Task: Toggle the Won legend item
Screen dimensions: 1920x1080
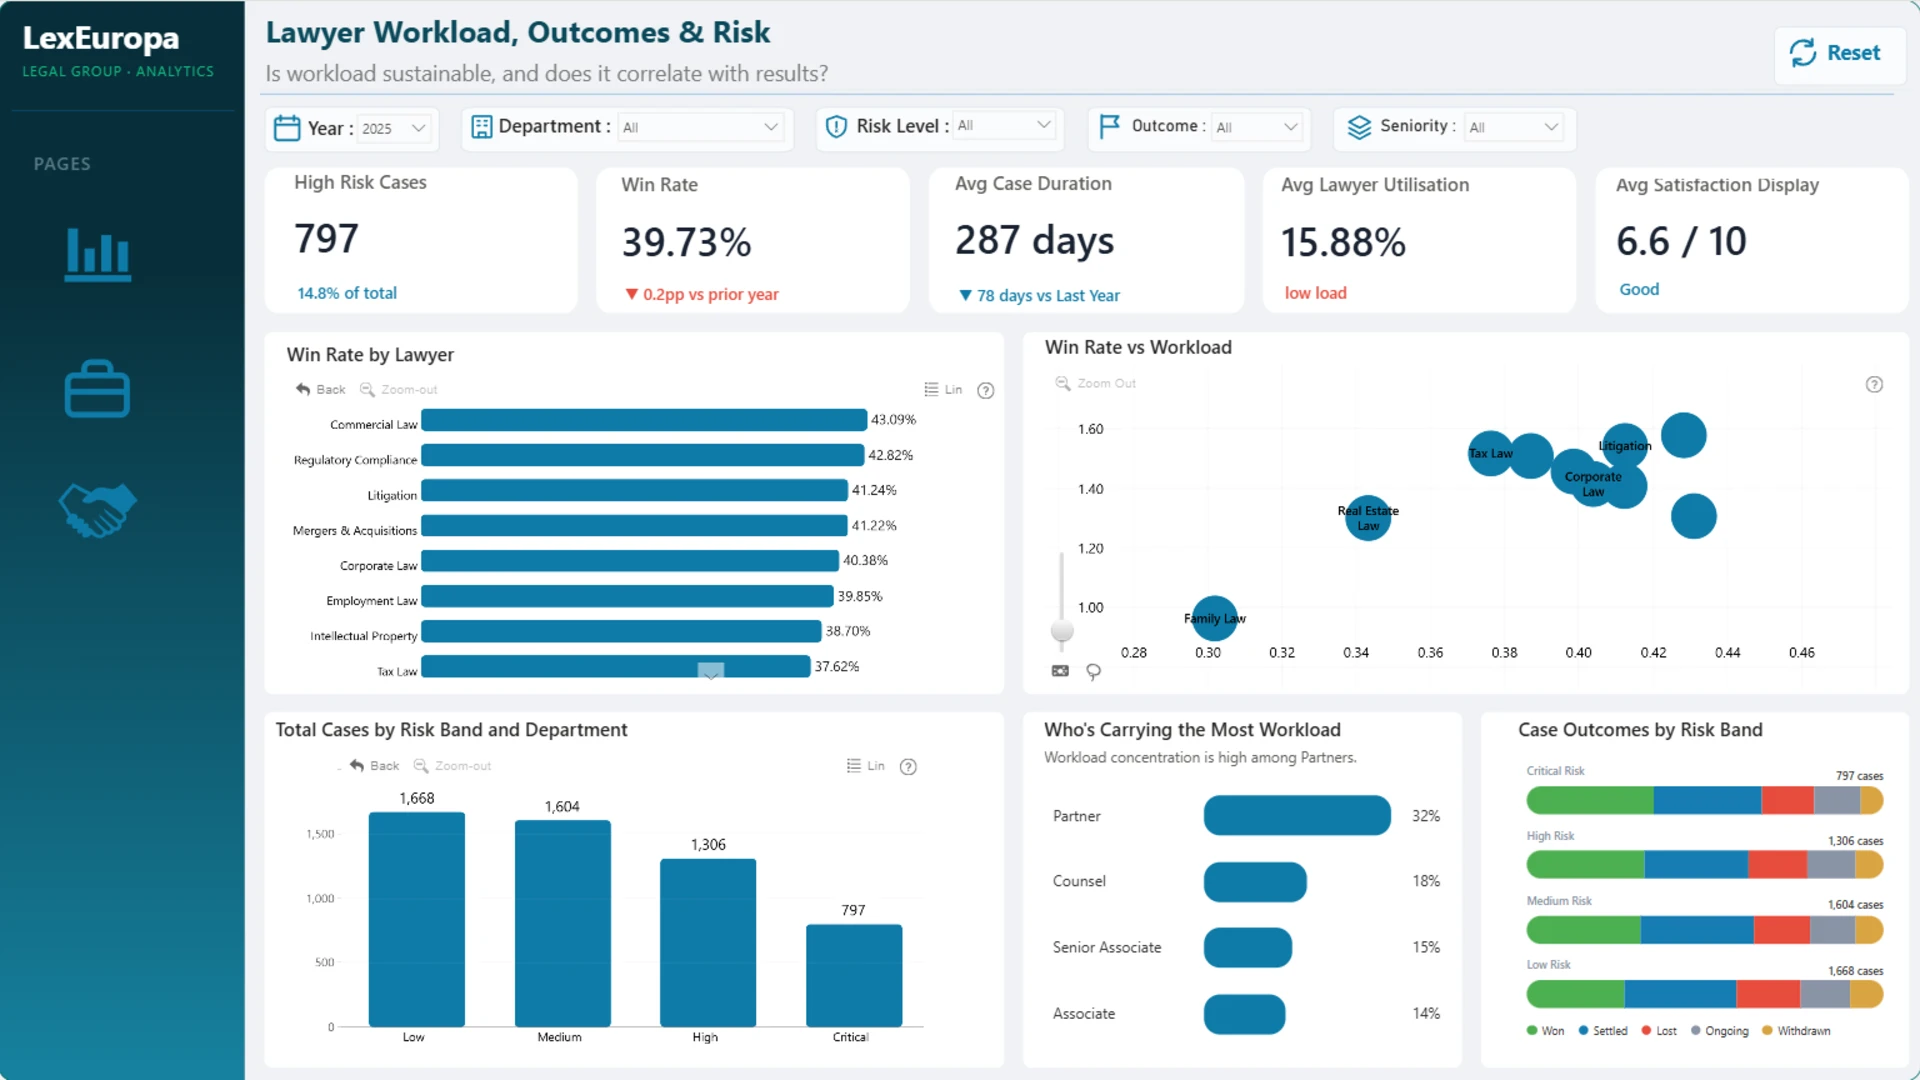Action: [x=1545, y=1031]
